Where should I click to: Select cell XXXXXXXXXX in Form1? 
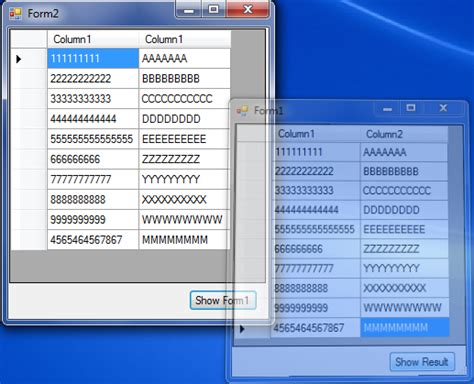404,288
